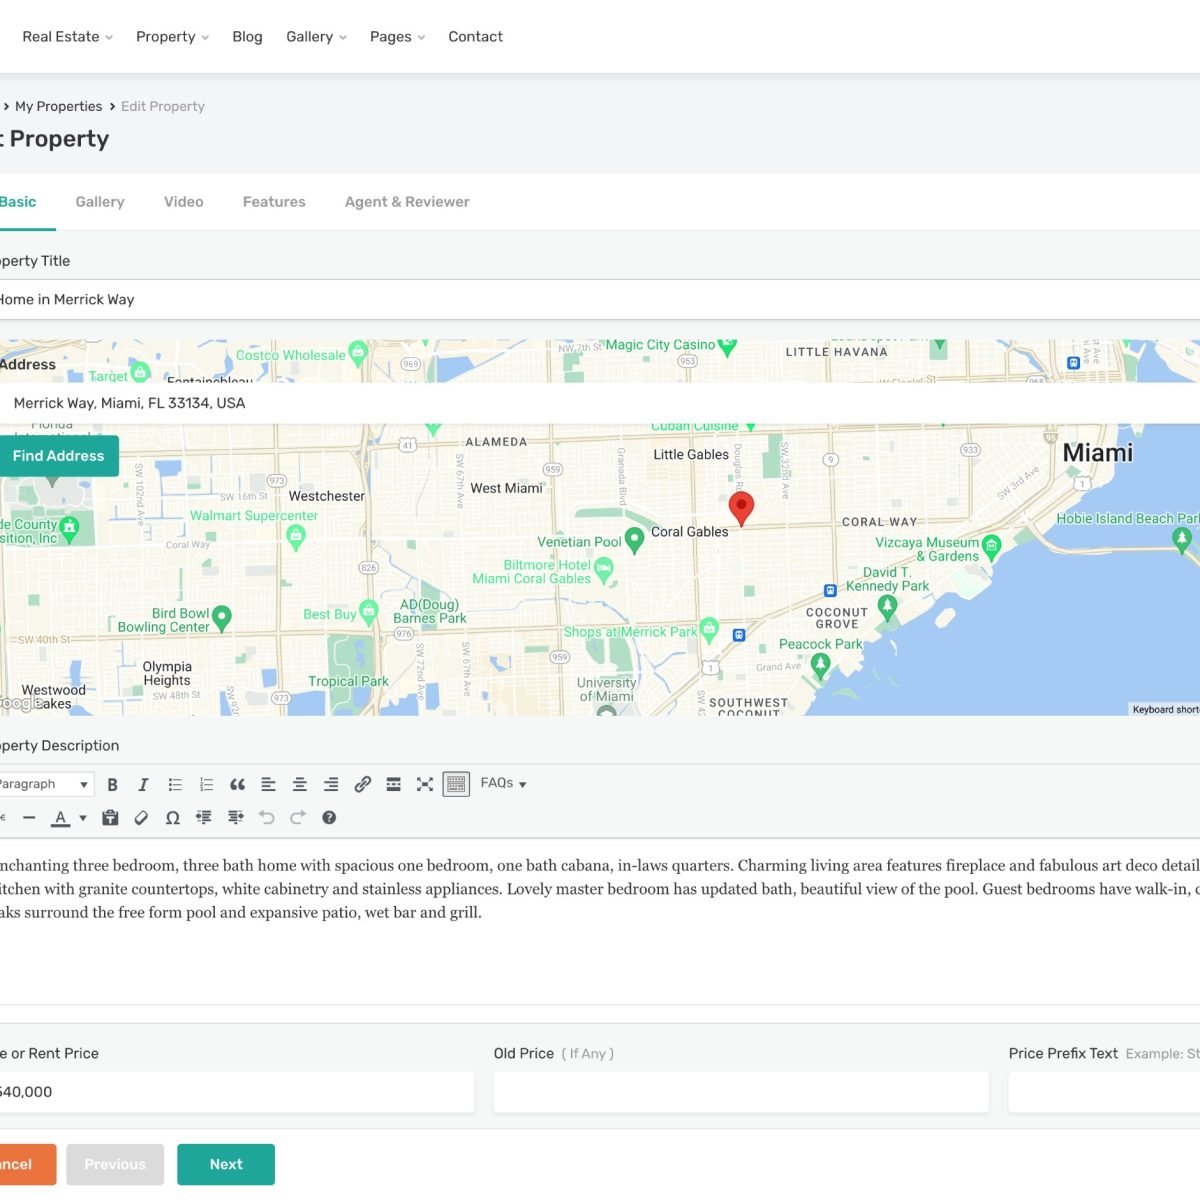Open the Paragraph format dropdown
Screen dimensions: 1200x1200
click(x=45, y=785)
